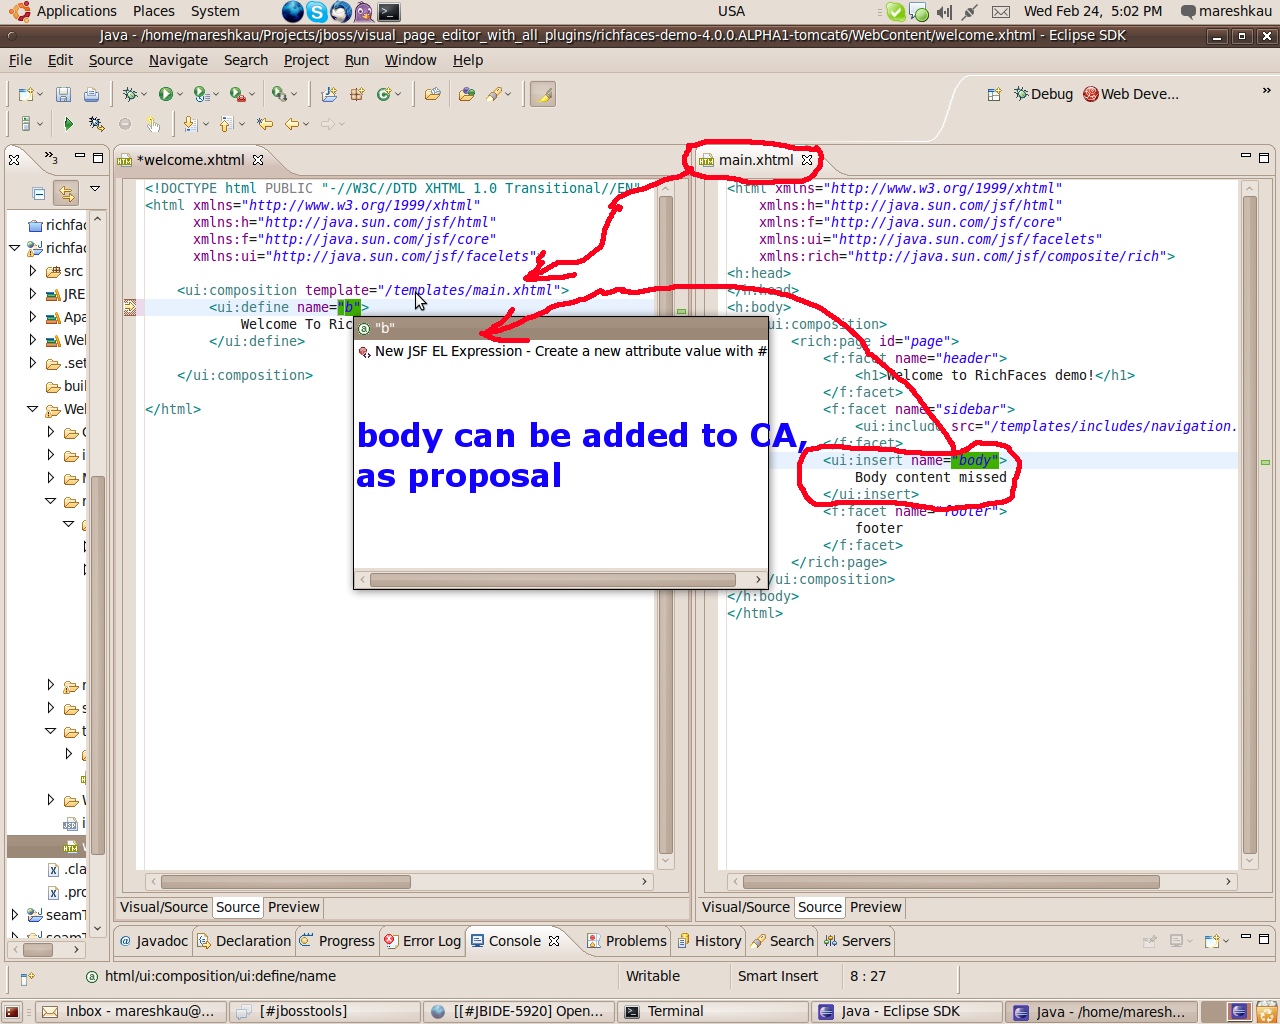
Task: Expand the JRE library tree node
Action: pos(33,294)
